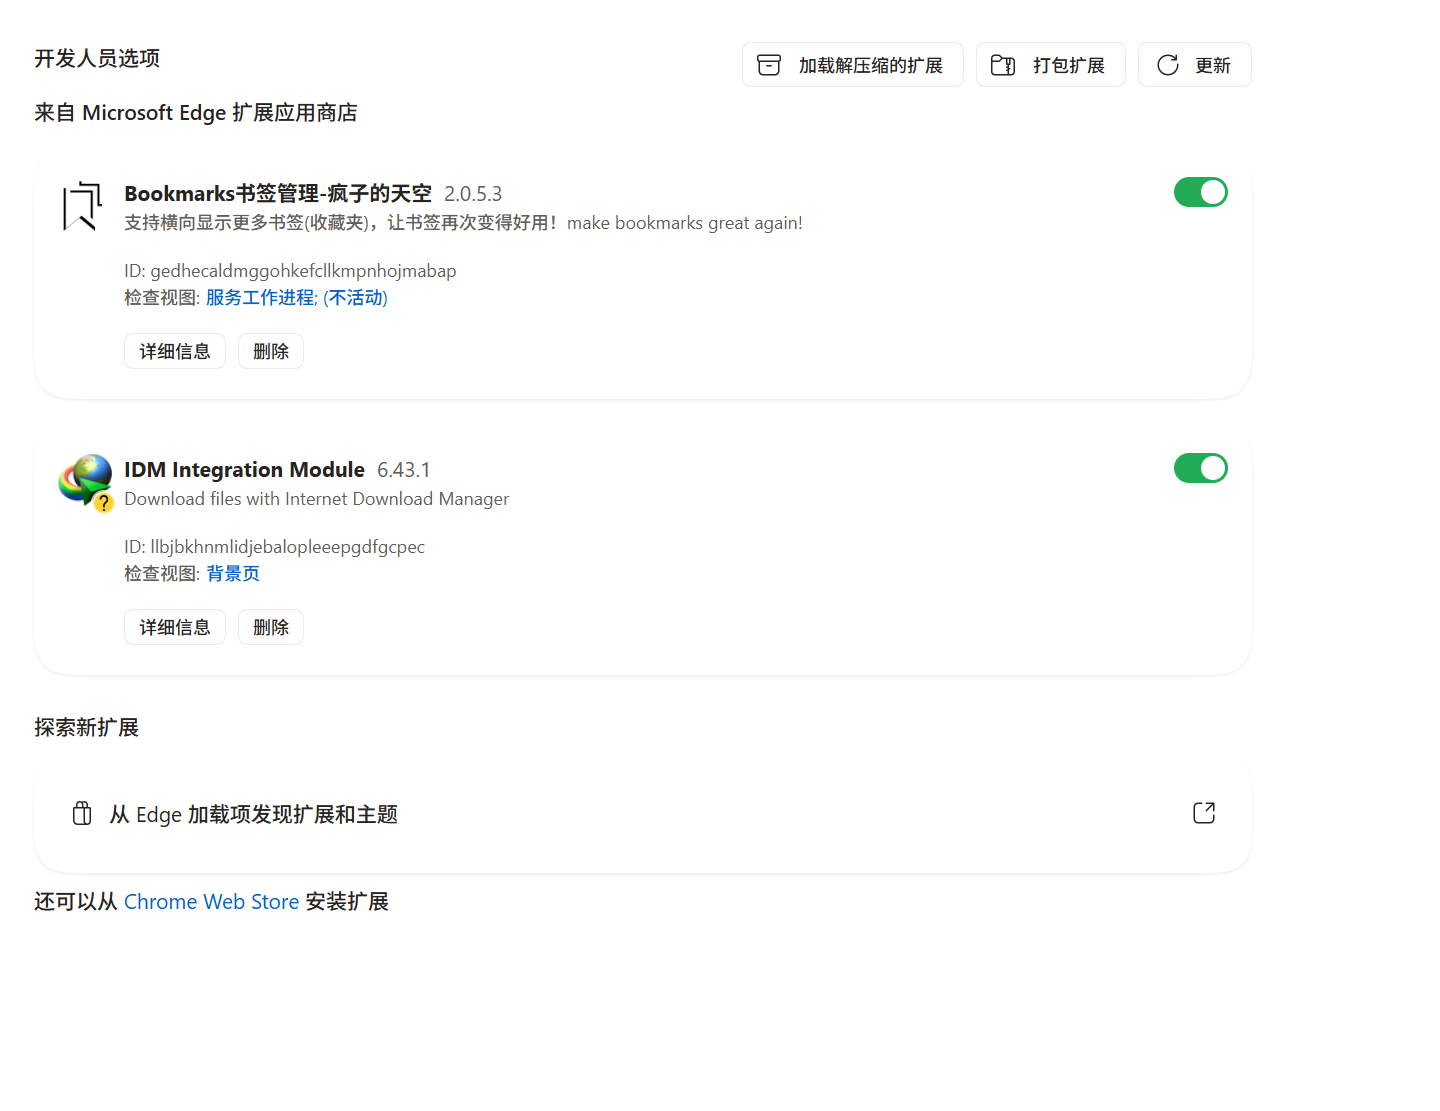Click 删除 for the Bookmarks书签管理 extension
This screenshot has width=1440, height=1111.
point(271,351)
